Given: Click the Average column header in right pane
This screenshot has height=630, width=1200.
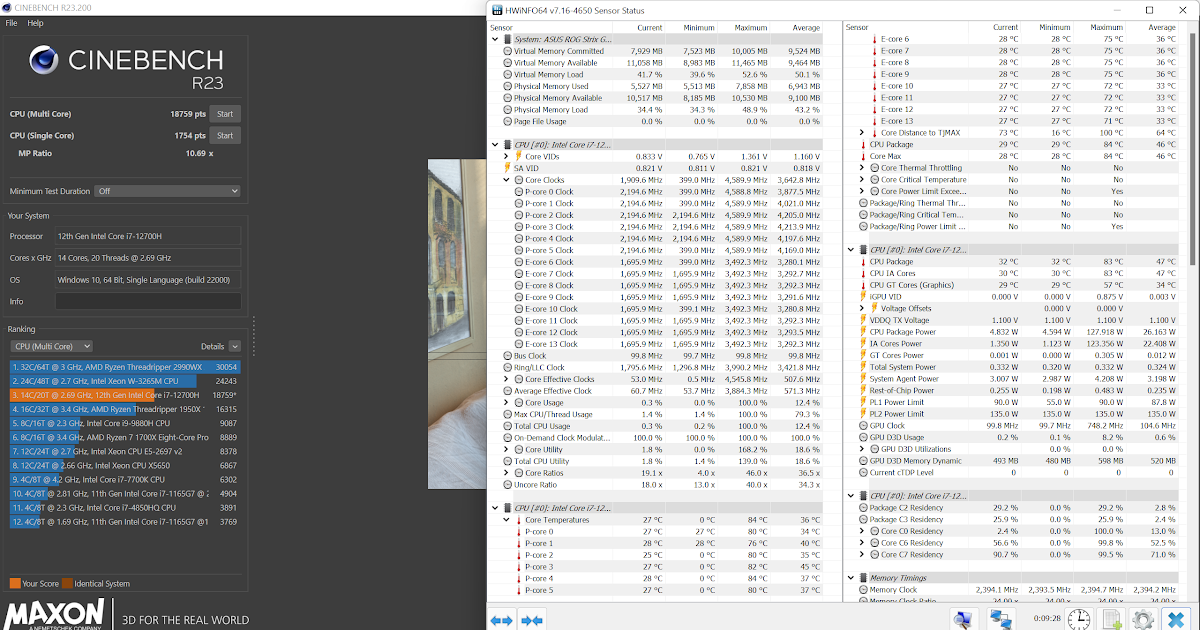Looking at the screenshot, I should [1161, 28].
